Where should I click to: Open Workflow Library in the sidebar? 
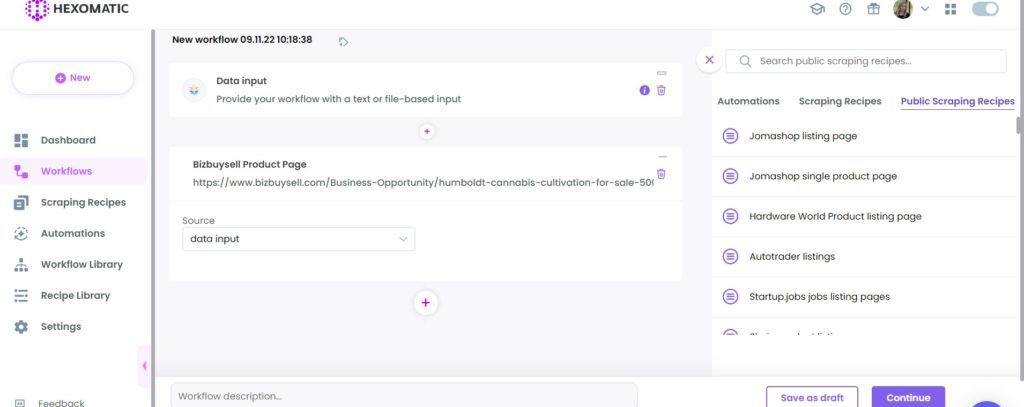pyautogui.click(x=82, y=265)
